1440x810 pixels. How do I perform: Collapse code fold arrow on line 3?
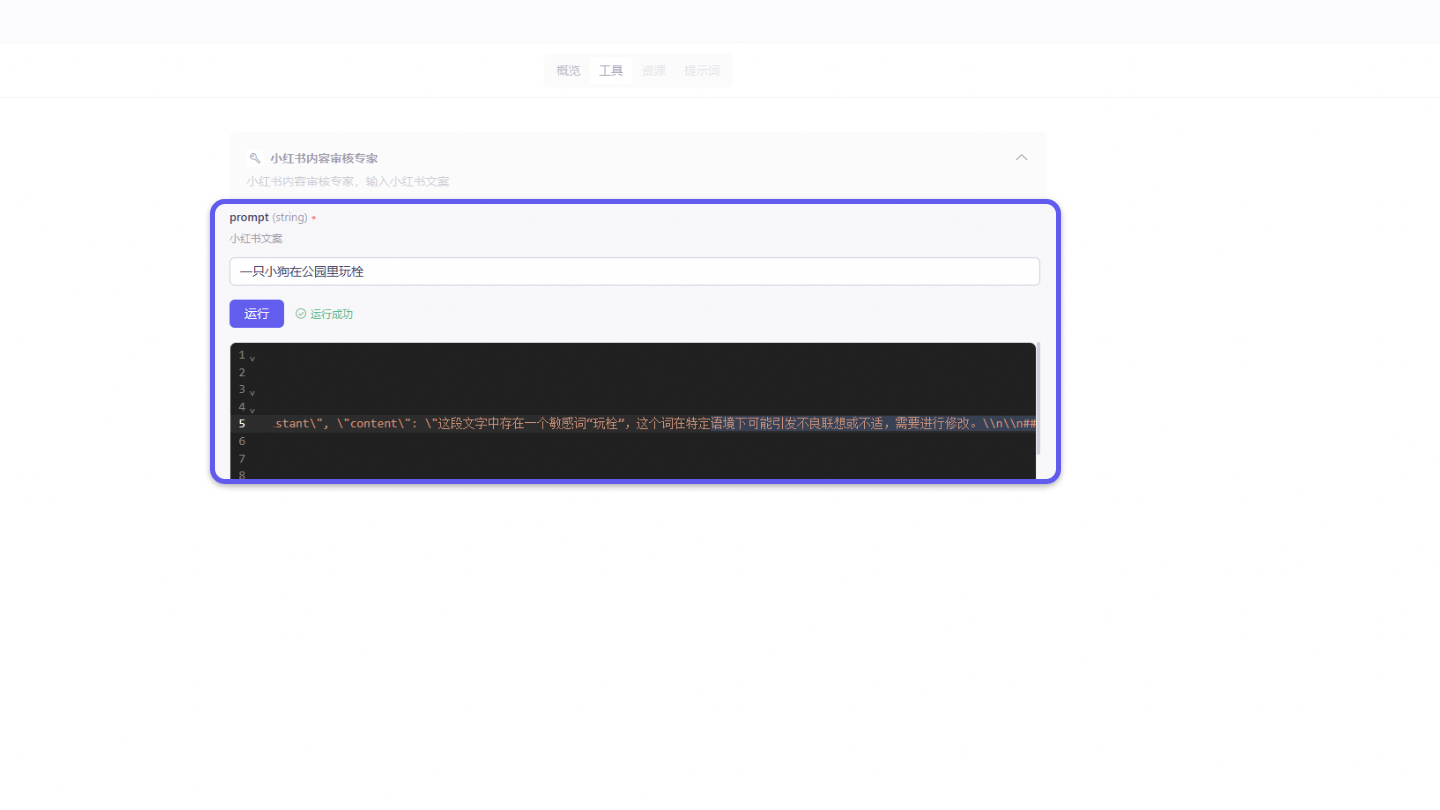point(252,390)
